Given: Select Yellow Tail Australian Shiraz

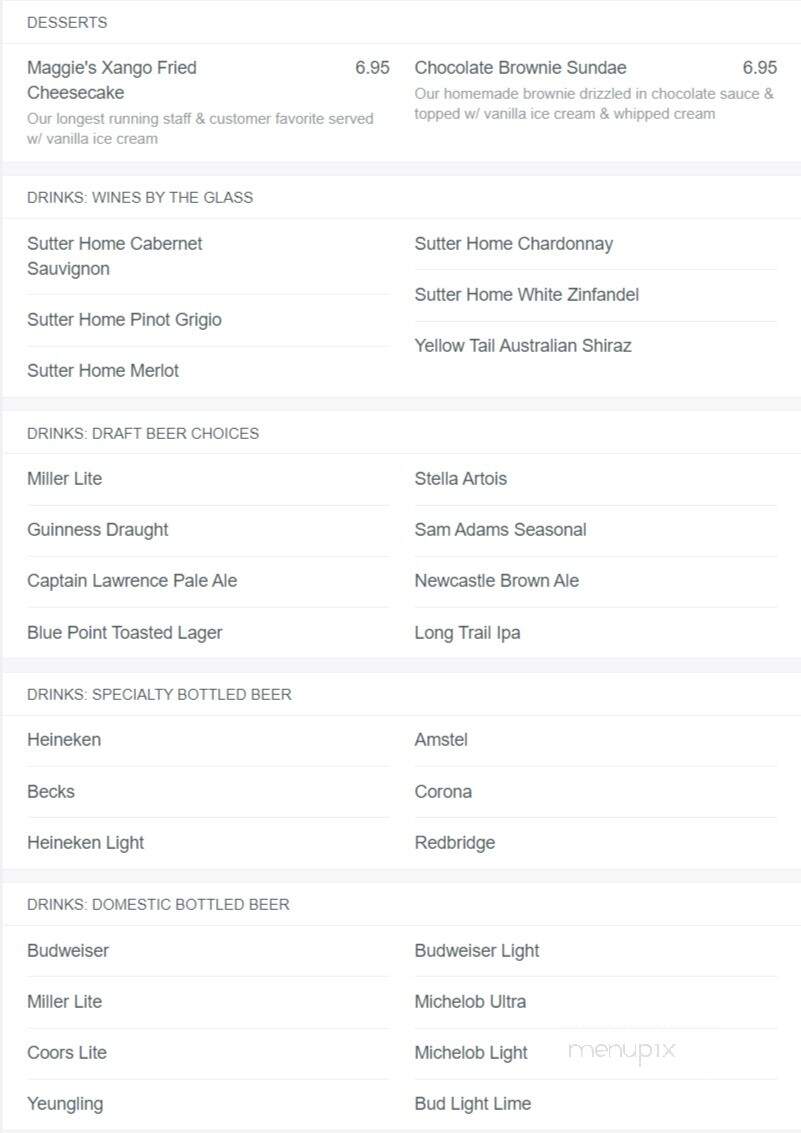Looking at the screenshot, I should pos(523,345).
